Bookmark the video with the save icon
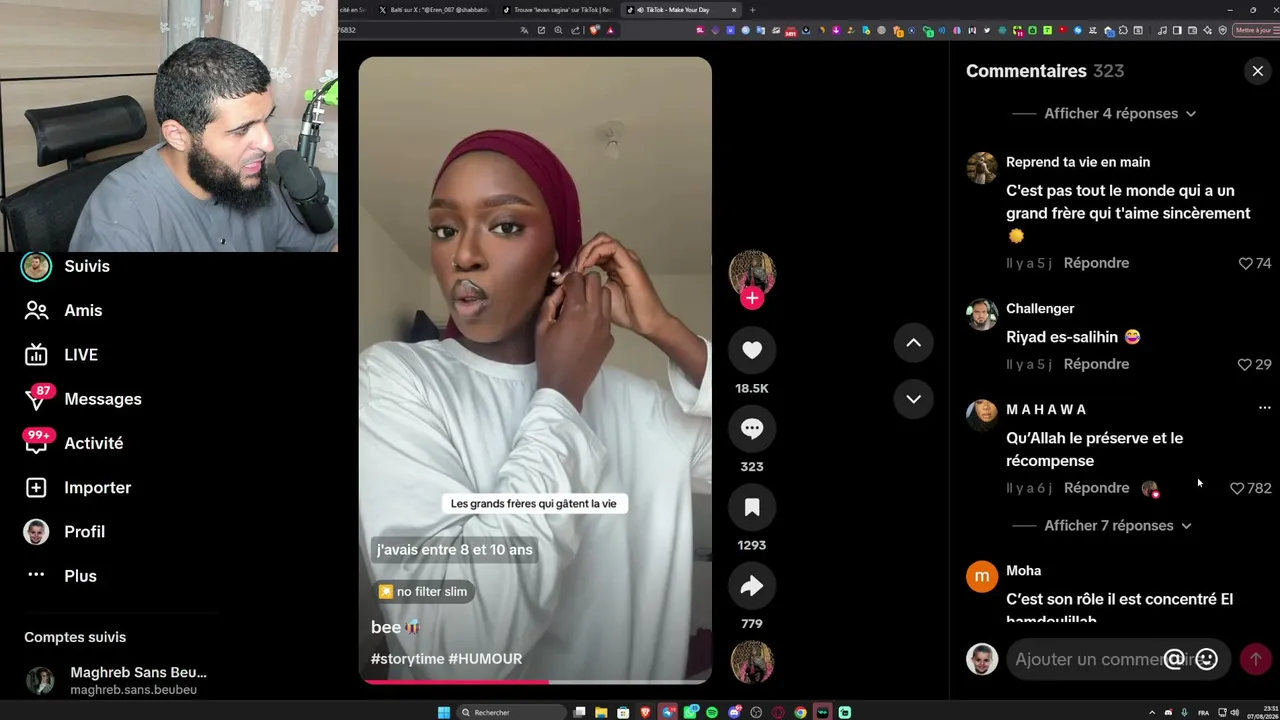Viewport: 1280px width, 720px height. coord(752,508)
